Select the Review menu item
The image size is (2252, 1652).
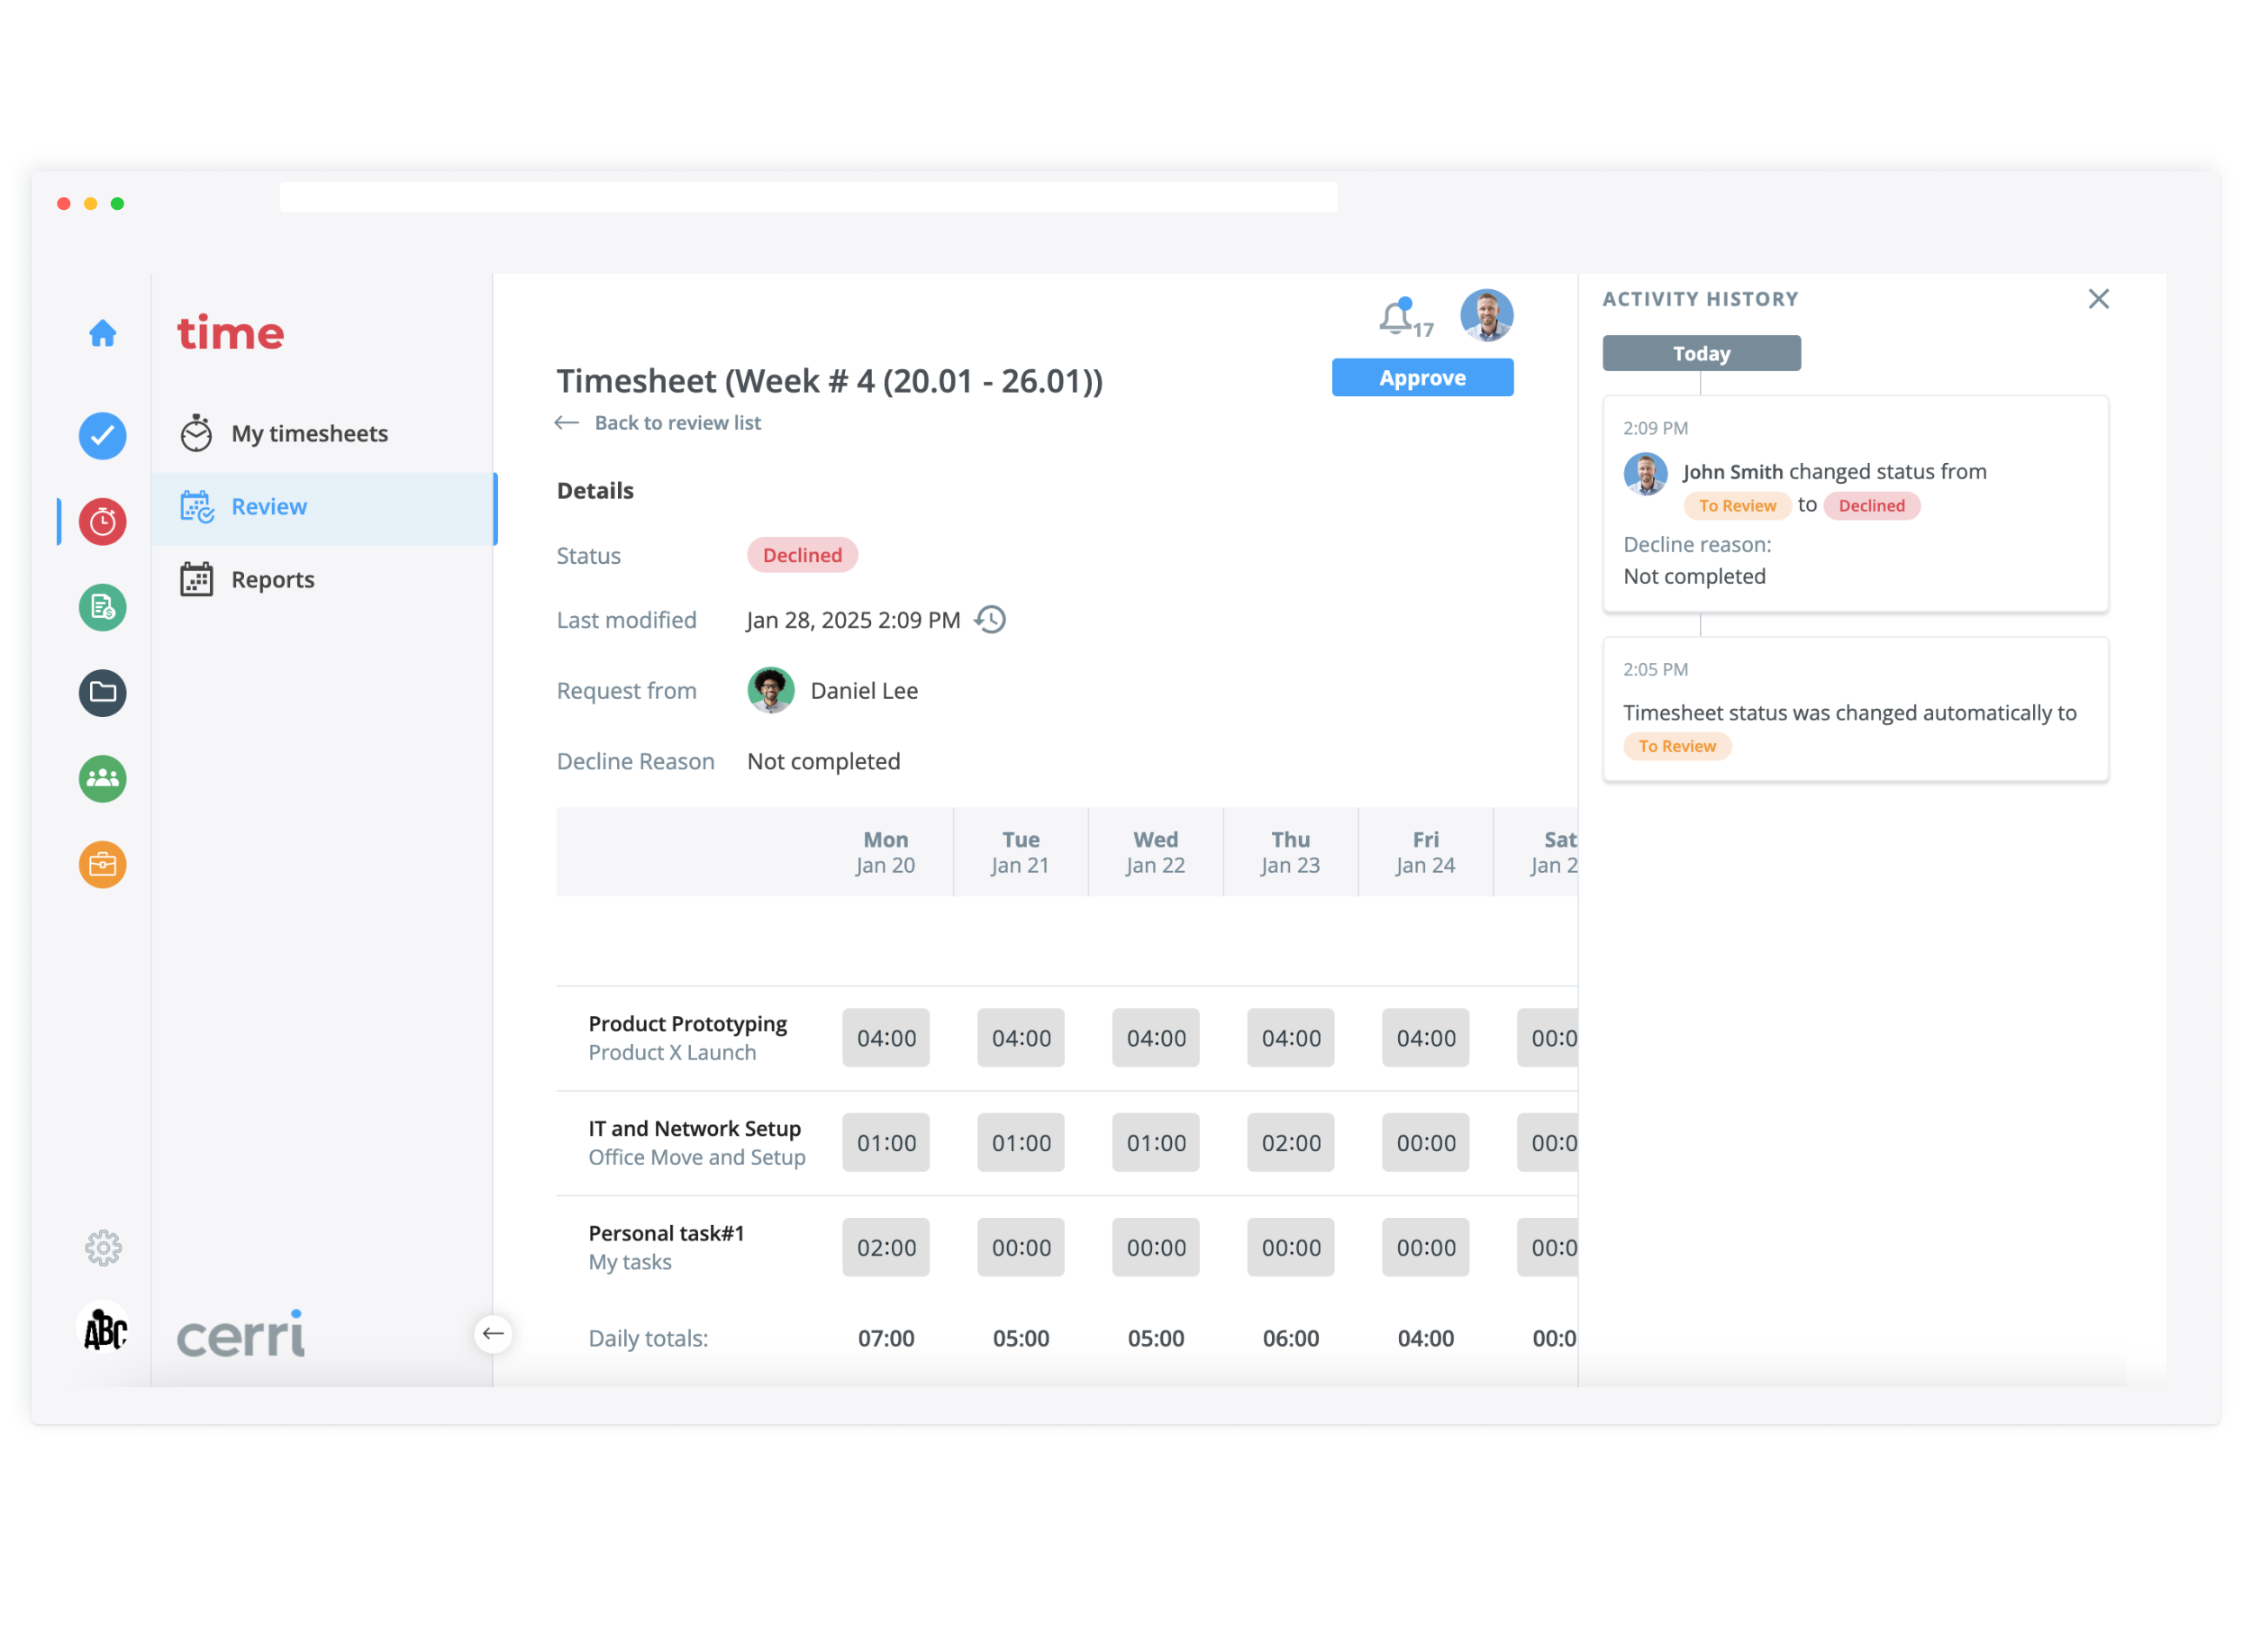269,507
